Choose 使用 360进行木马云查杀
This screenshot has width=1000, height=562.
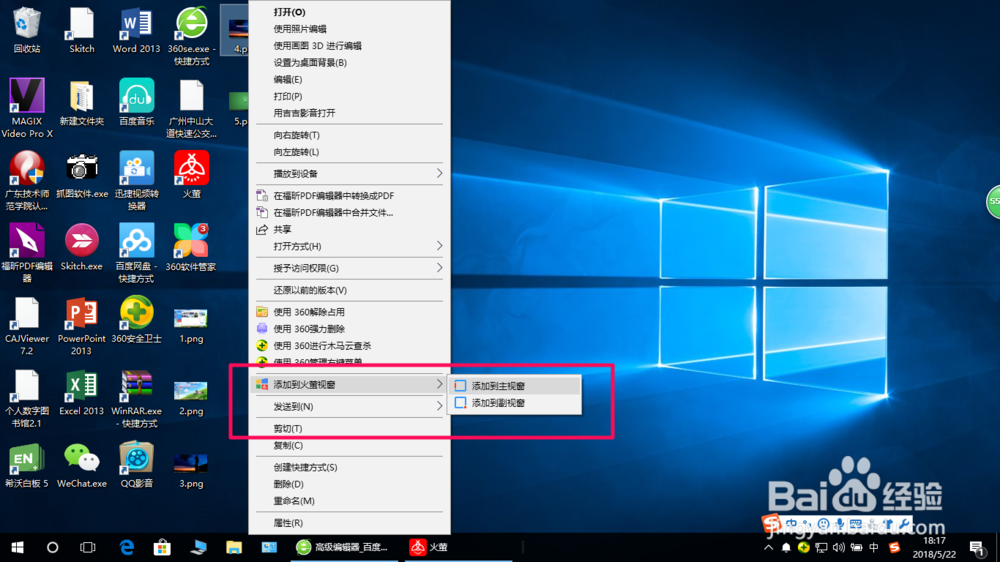tap(349, 346)
